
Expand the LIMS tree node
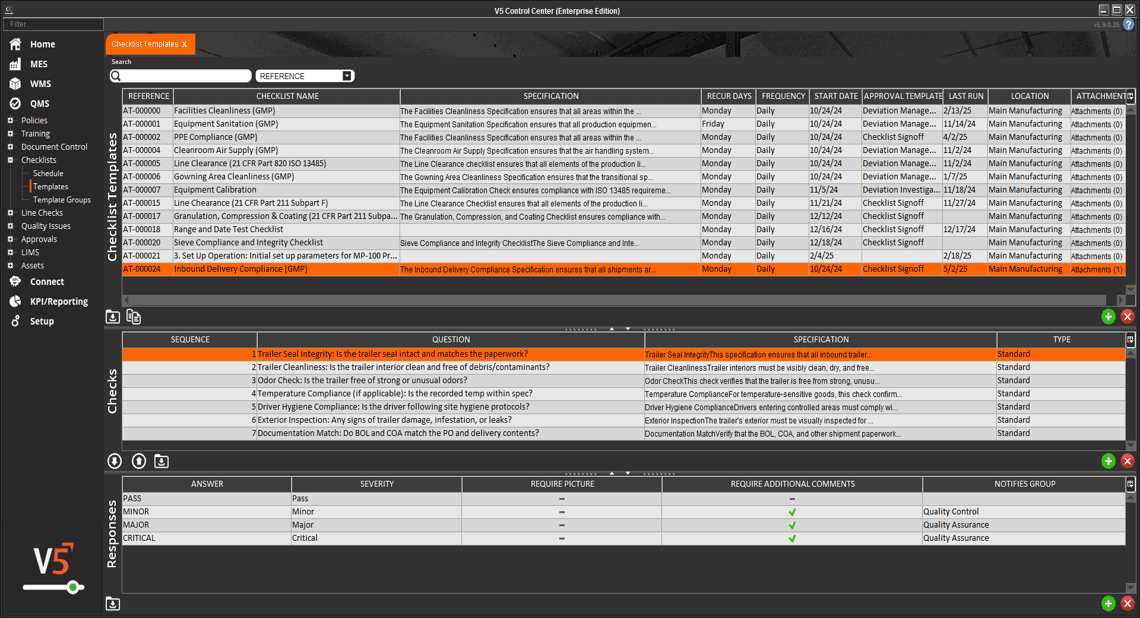point(10,252)
